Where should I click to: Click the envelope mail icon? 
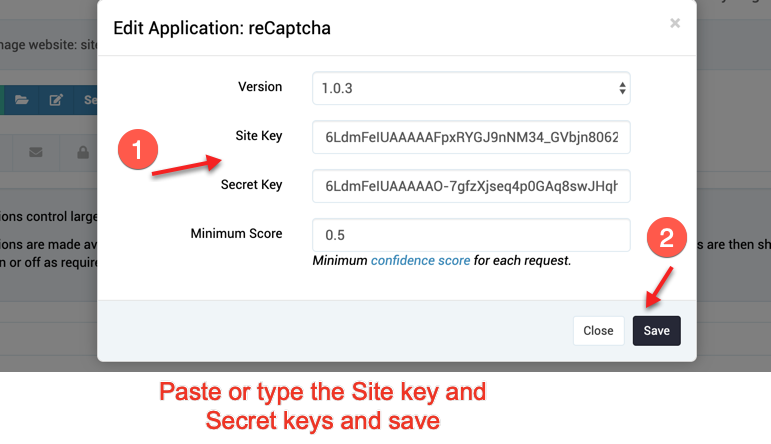(x=35, y=152)
